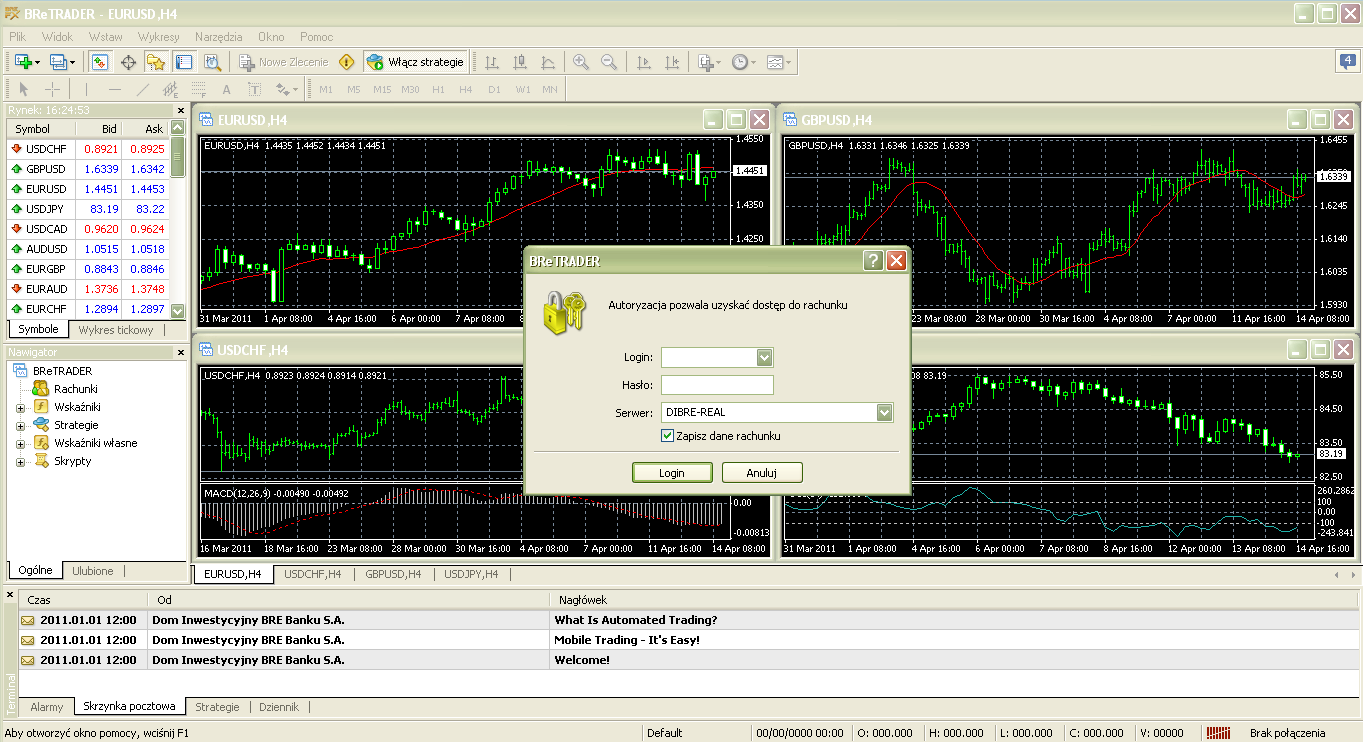This screenshot has height=742, width=1363.
Task: Toggle the Market Watch window icon
Action: [100, 62]
